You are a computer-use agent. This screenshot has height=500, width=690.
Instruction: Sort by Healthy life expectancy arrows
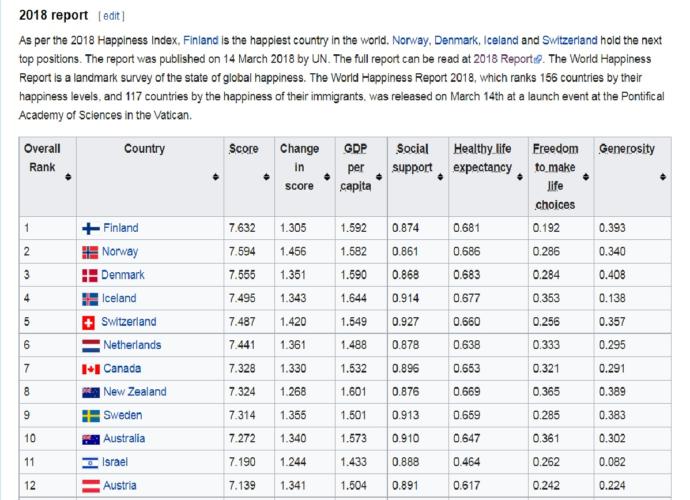[x=520, y=176]
